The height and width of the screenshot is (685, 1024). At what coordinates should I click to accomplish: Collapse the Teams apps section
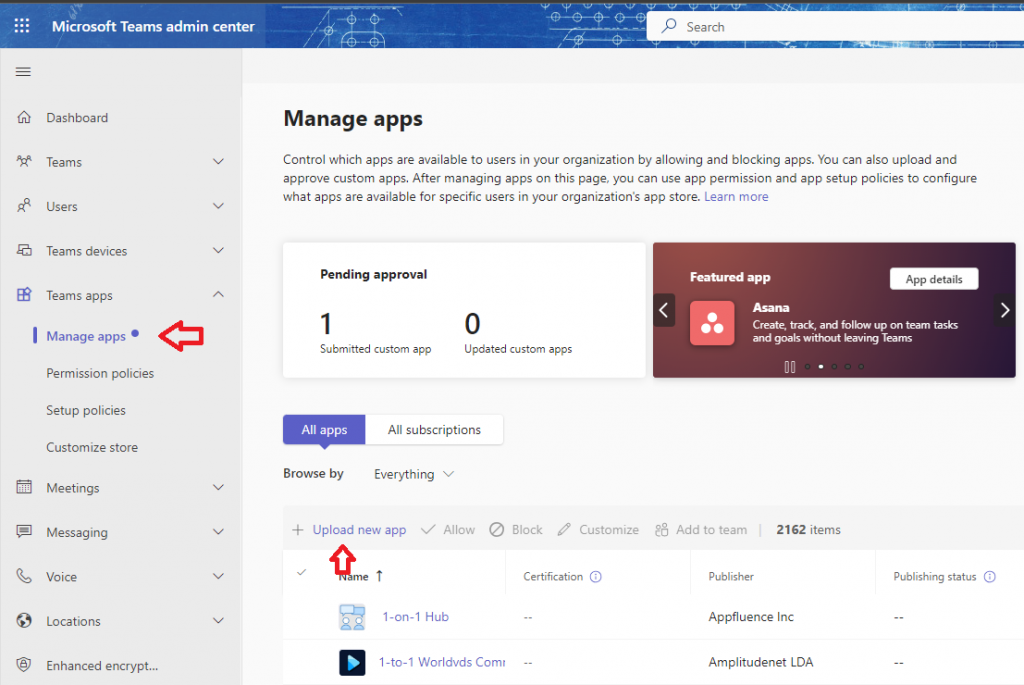click(x=219, y=295)
